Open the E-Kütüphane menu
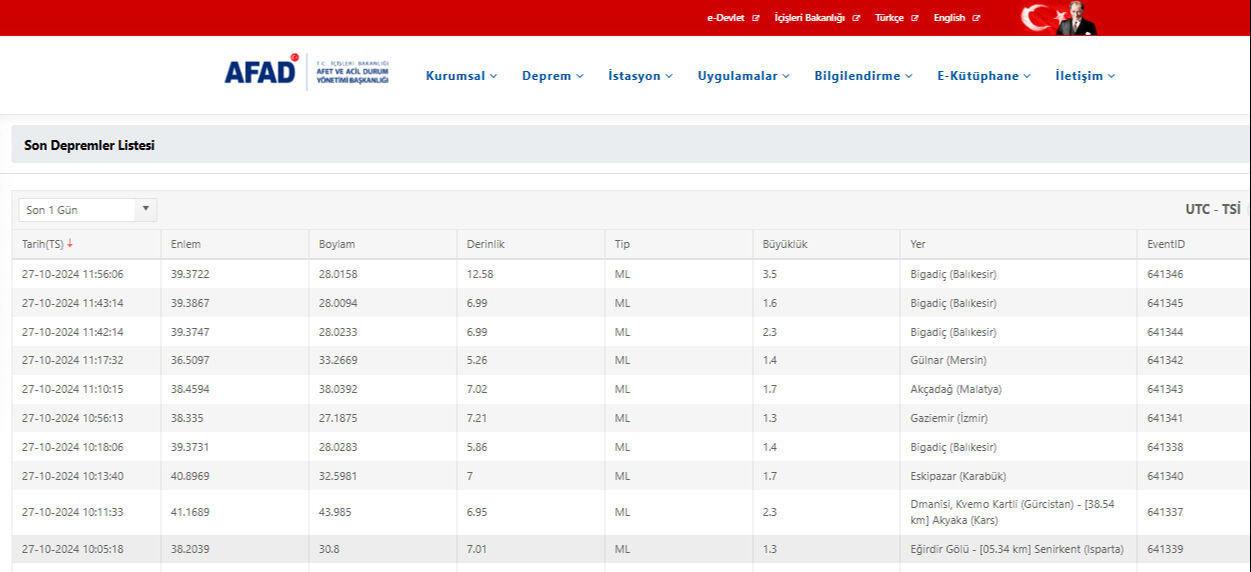 (x=983, y=76)
